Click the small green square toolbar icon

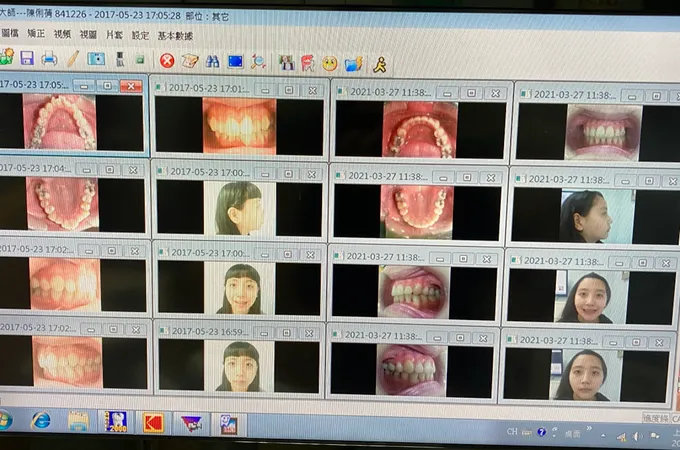[x=140, y=60]
